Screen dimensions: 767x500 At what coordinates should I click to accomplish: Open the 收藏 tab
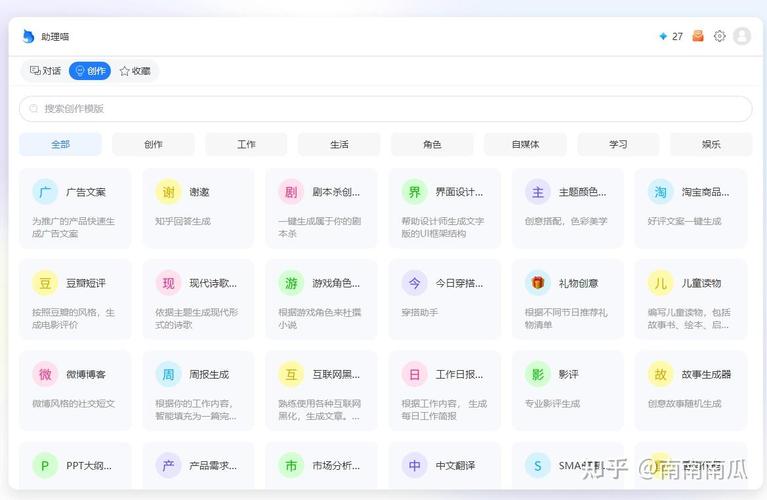tap(135, 71)
